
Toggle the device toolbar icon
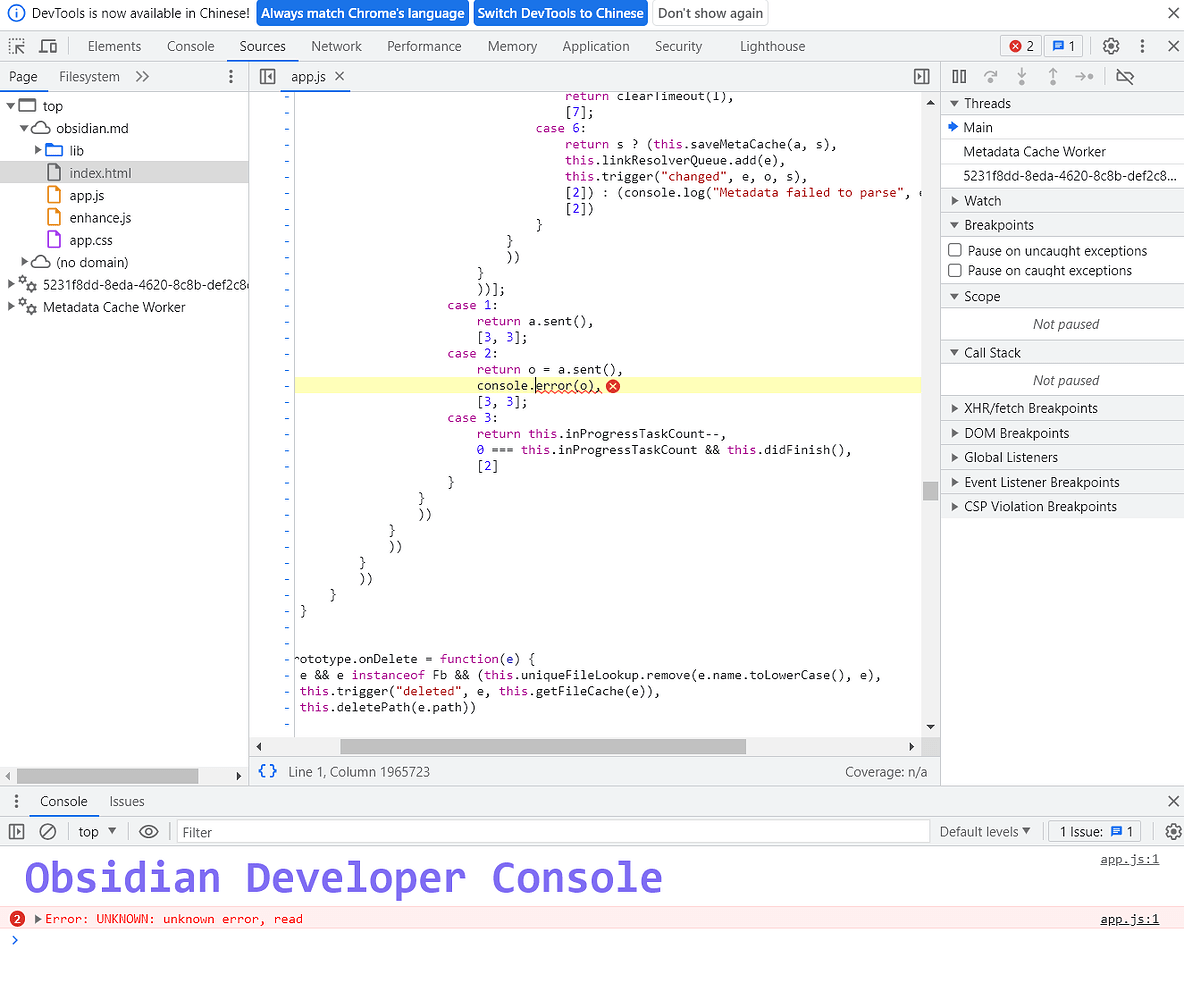48,46
